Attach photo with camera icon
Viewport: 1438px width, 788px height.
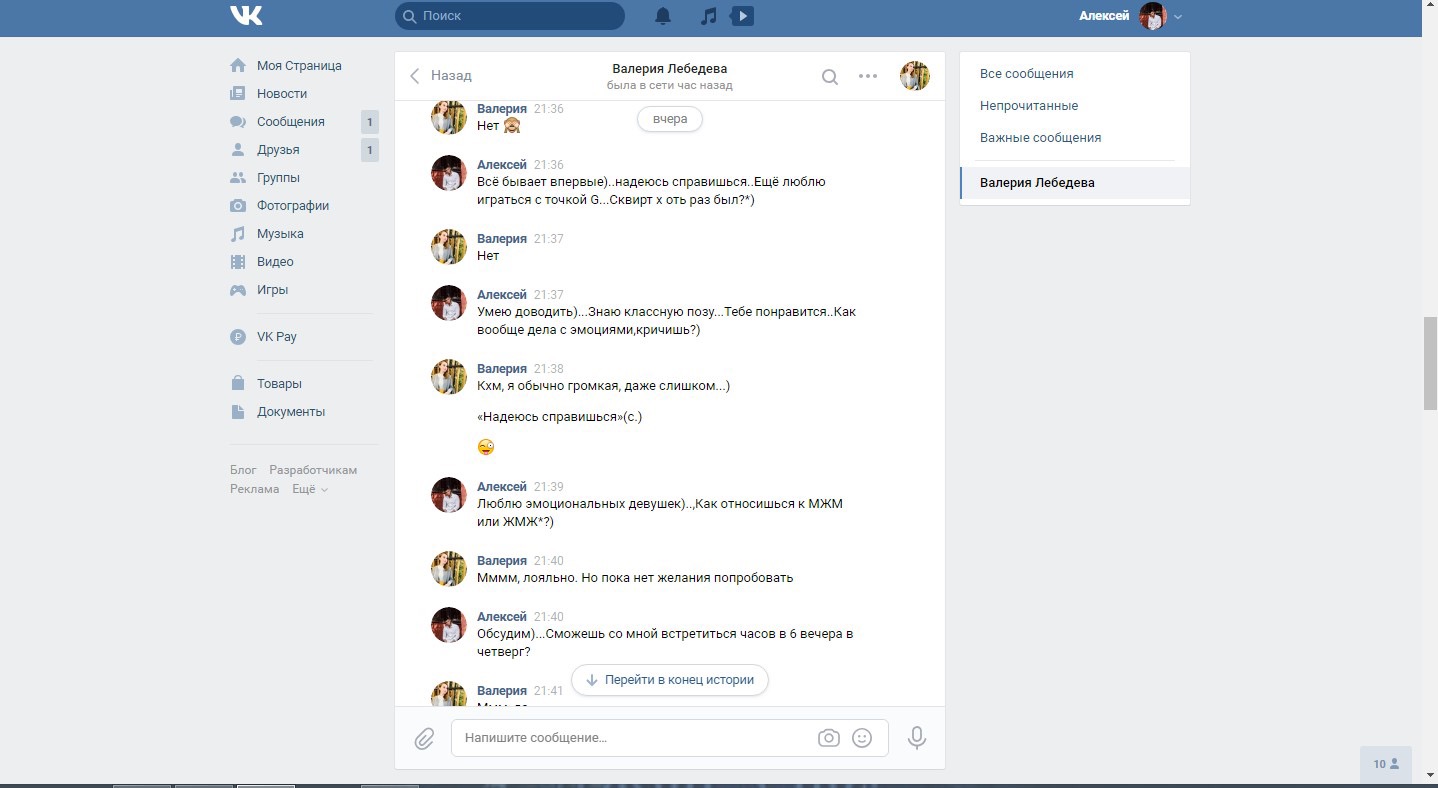pyautogui.click(x=829, y=738)
